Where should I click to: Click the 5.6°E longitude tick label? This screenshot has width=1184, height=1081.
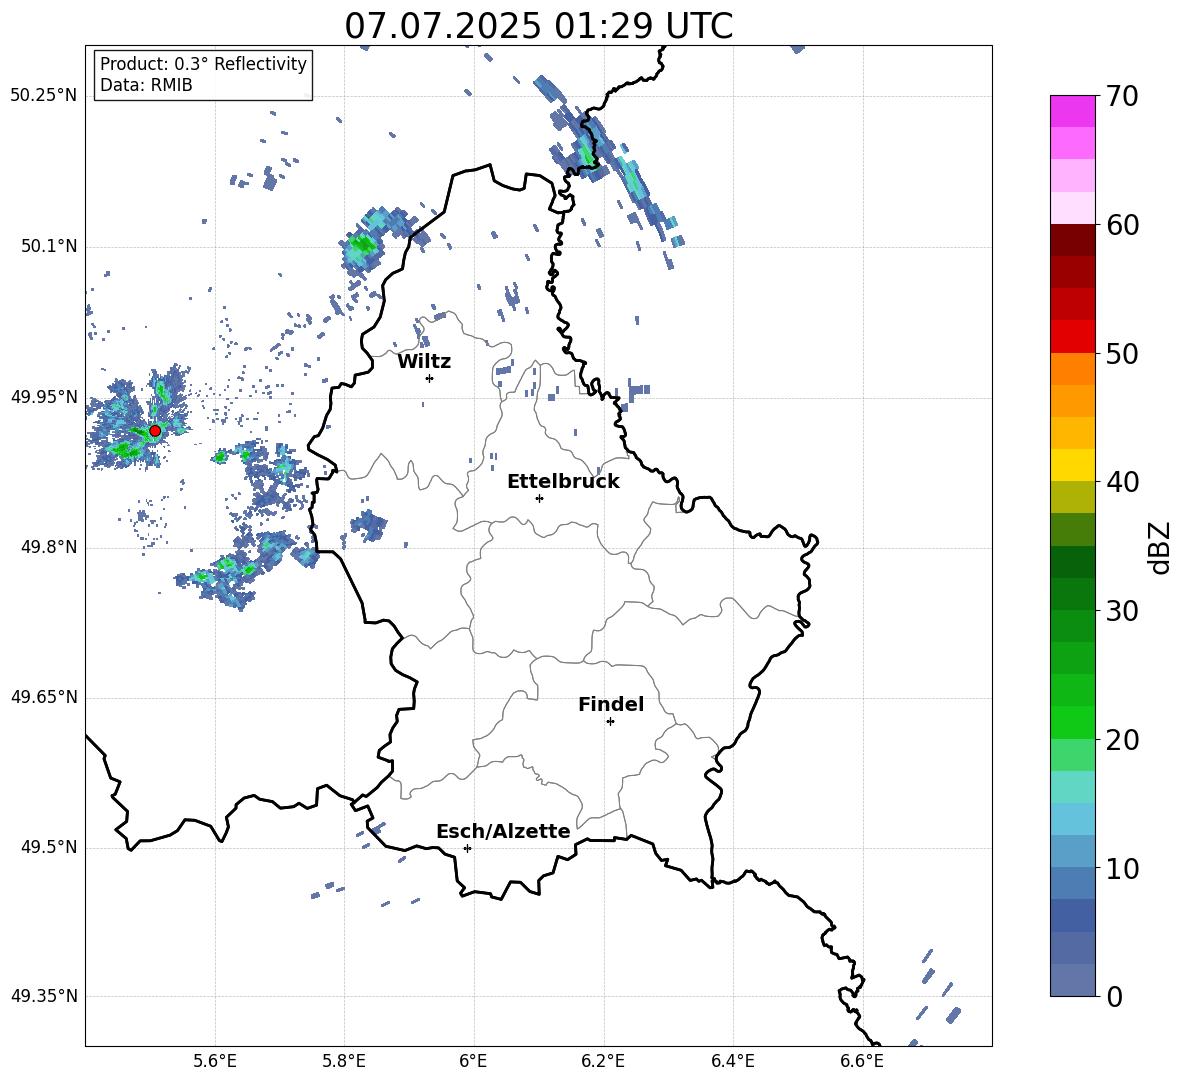tap(215, 1061)
